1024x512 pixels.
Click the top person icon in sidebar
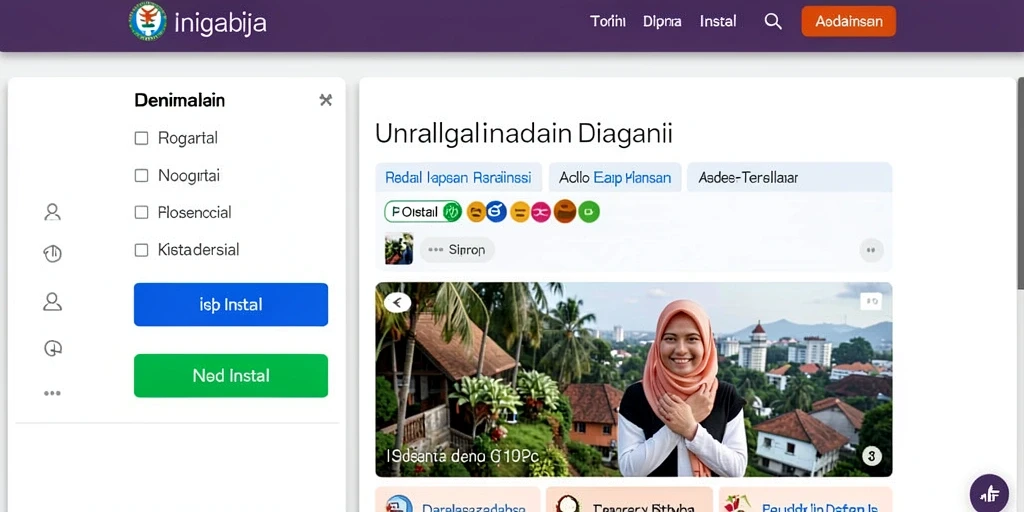pyautogui.click(x=52, y=212)
